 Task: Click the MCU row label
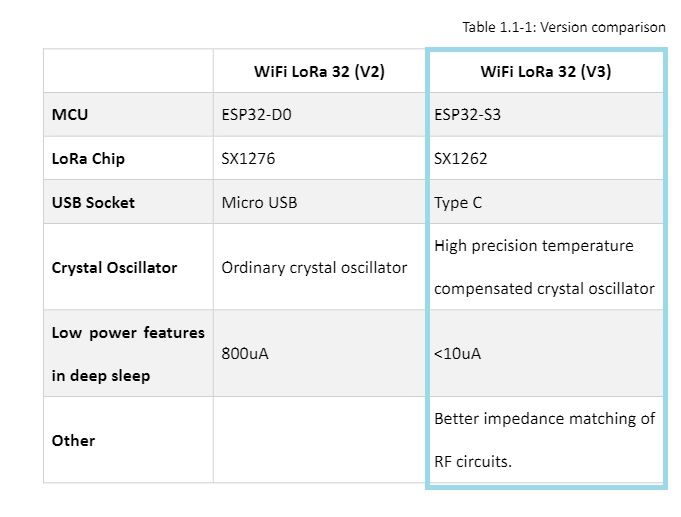tap(70, 115)
